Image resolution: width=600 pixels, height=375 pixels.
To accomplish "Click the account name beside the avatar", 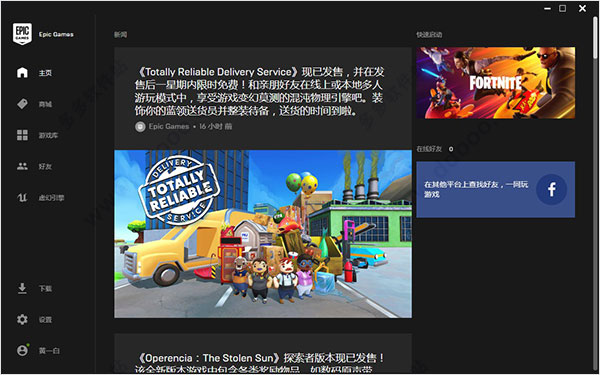I will coord(49,351).
